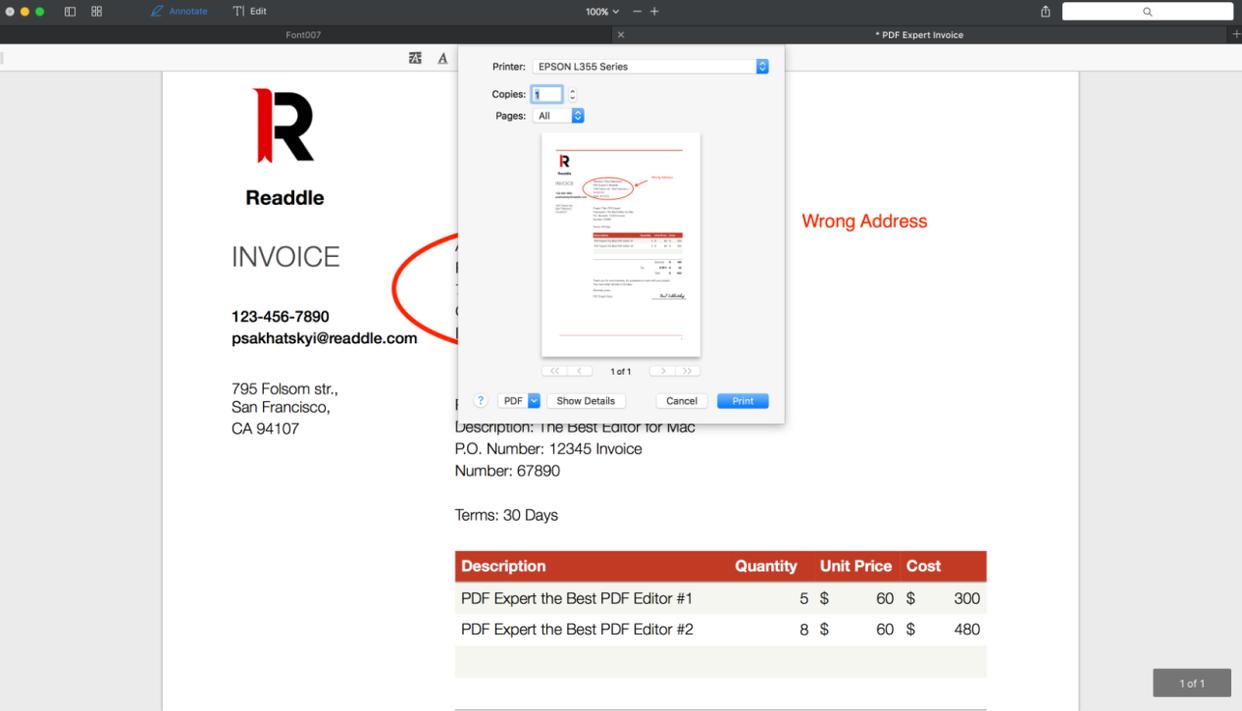Click the zoom in plus icon

655,11
